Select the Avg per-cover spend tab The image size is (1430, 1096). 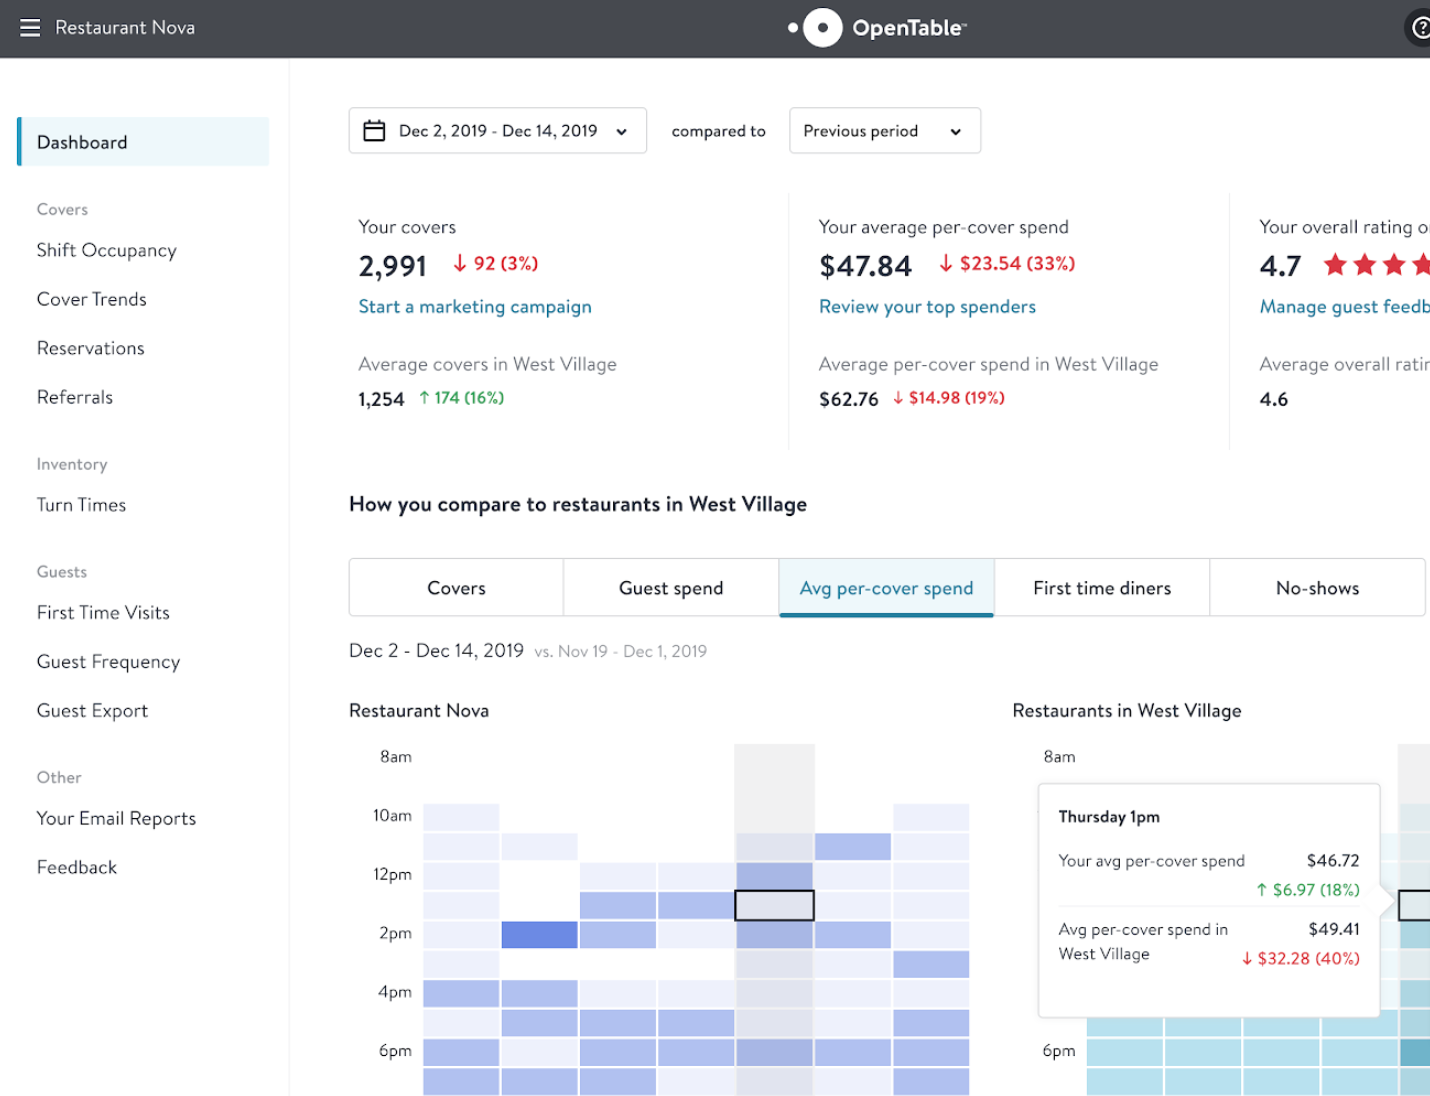pos(886,588)
